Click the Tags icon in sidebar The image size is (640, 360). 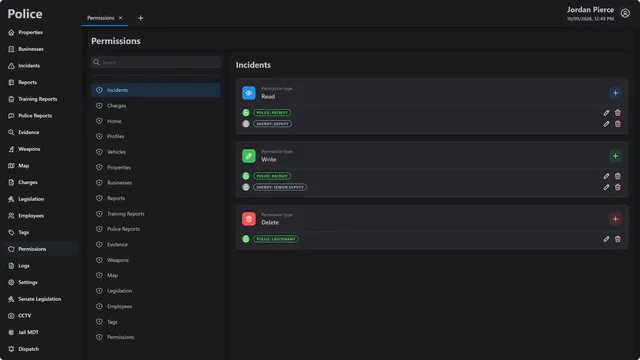(x=11, y=232)
